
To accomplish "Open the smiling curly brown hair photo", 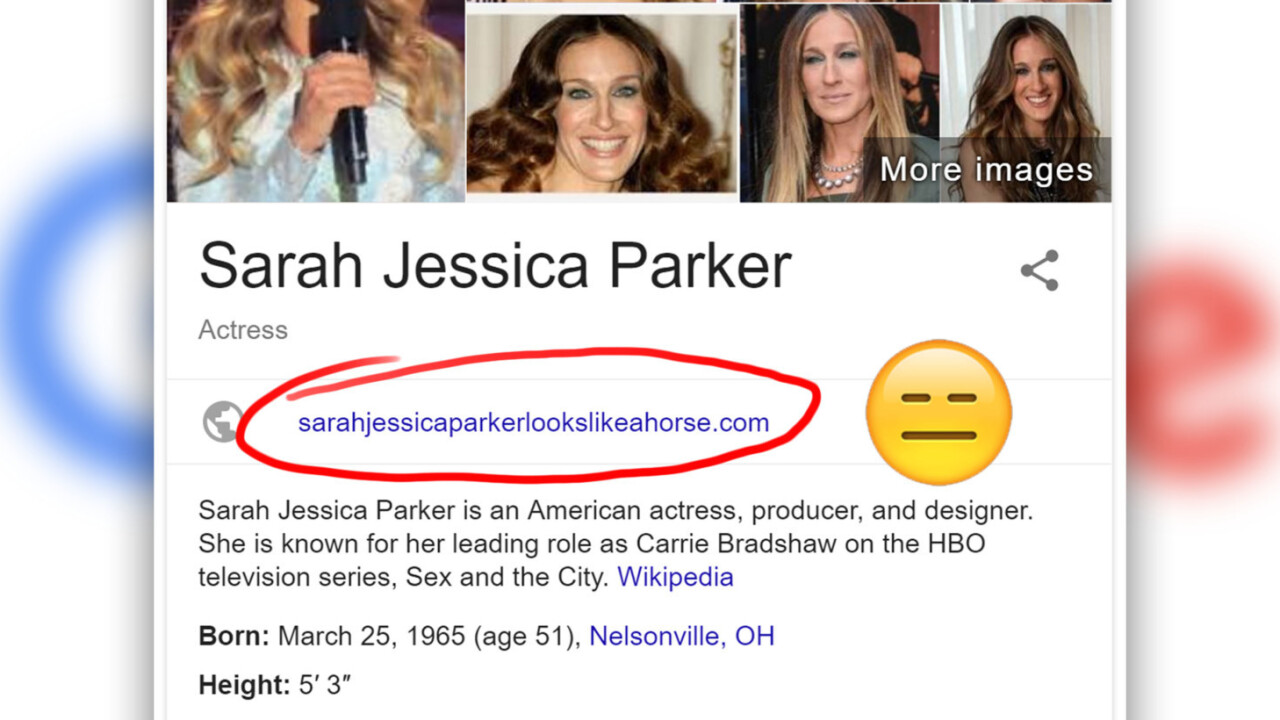I will 602,104.
